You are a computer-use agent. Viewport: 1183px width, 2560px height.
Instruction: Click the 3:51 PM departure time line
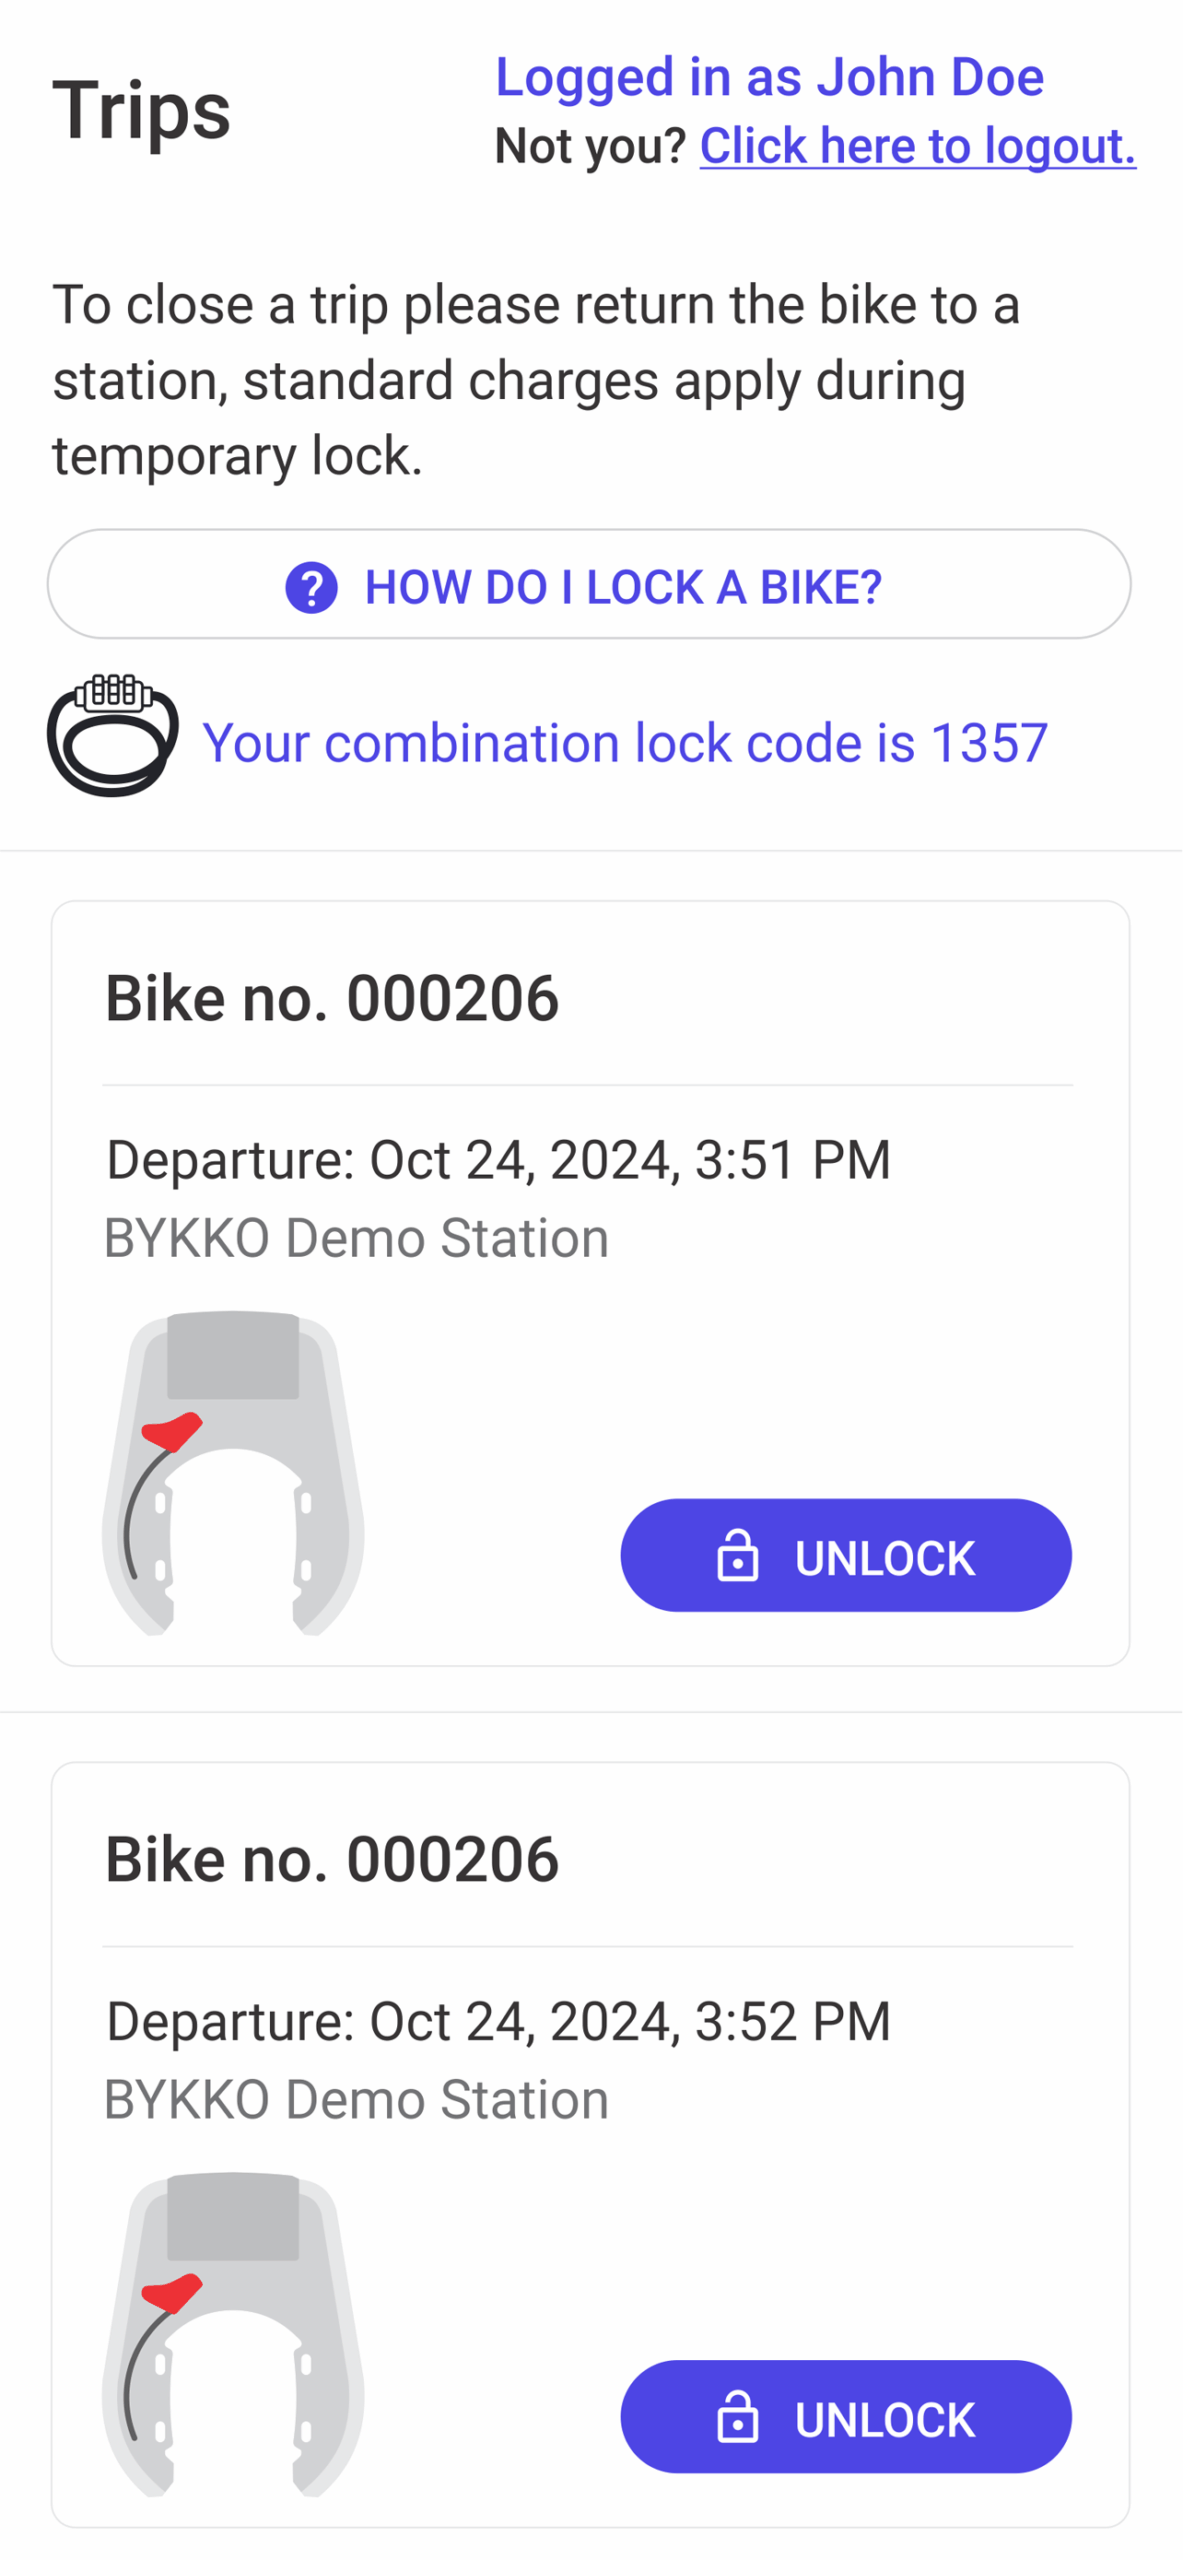tap(498, 1160)
